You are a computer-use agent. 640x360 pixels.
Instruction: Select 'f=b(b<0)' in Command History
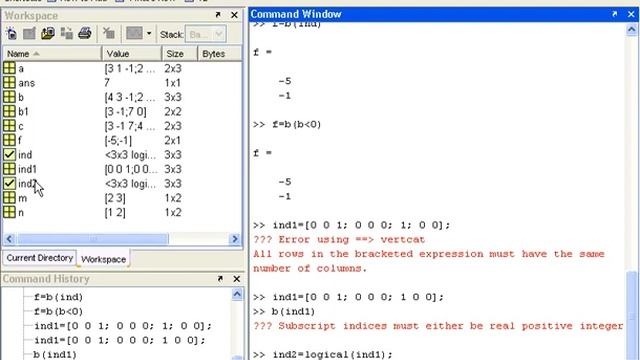point(58,311)
